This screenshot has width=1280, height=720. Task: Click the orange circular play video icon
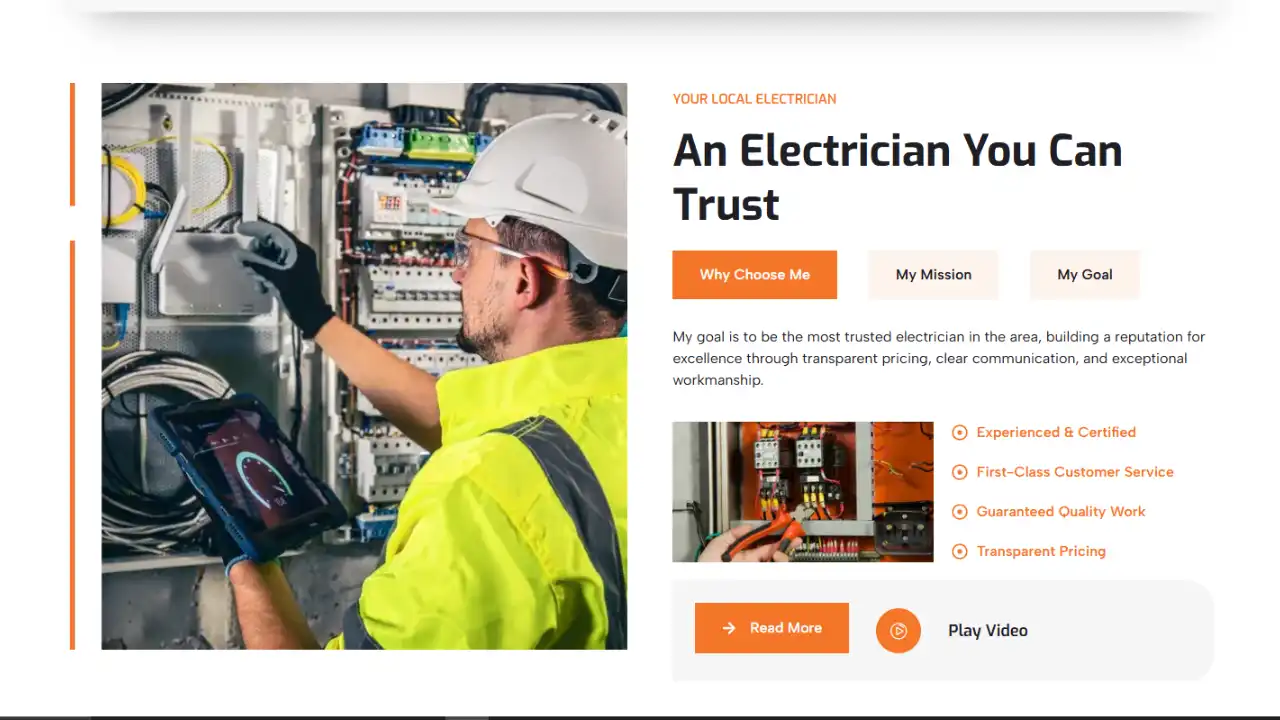[x=898, y=631]
